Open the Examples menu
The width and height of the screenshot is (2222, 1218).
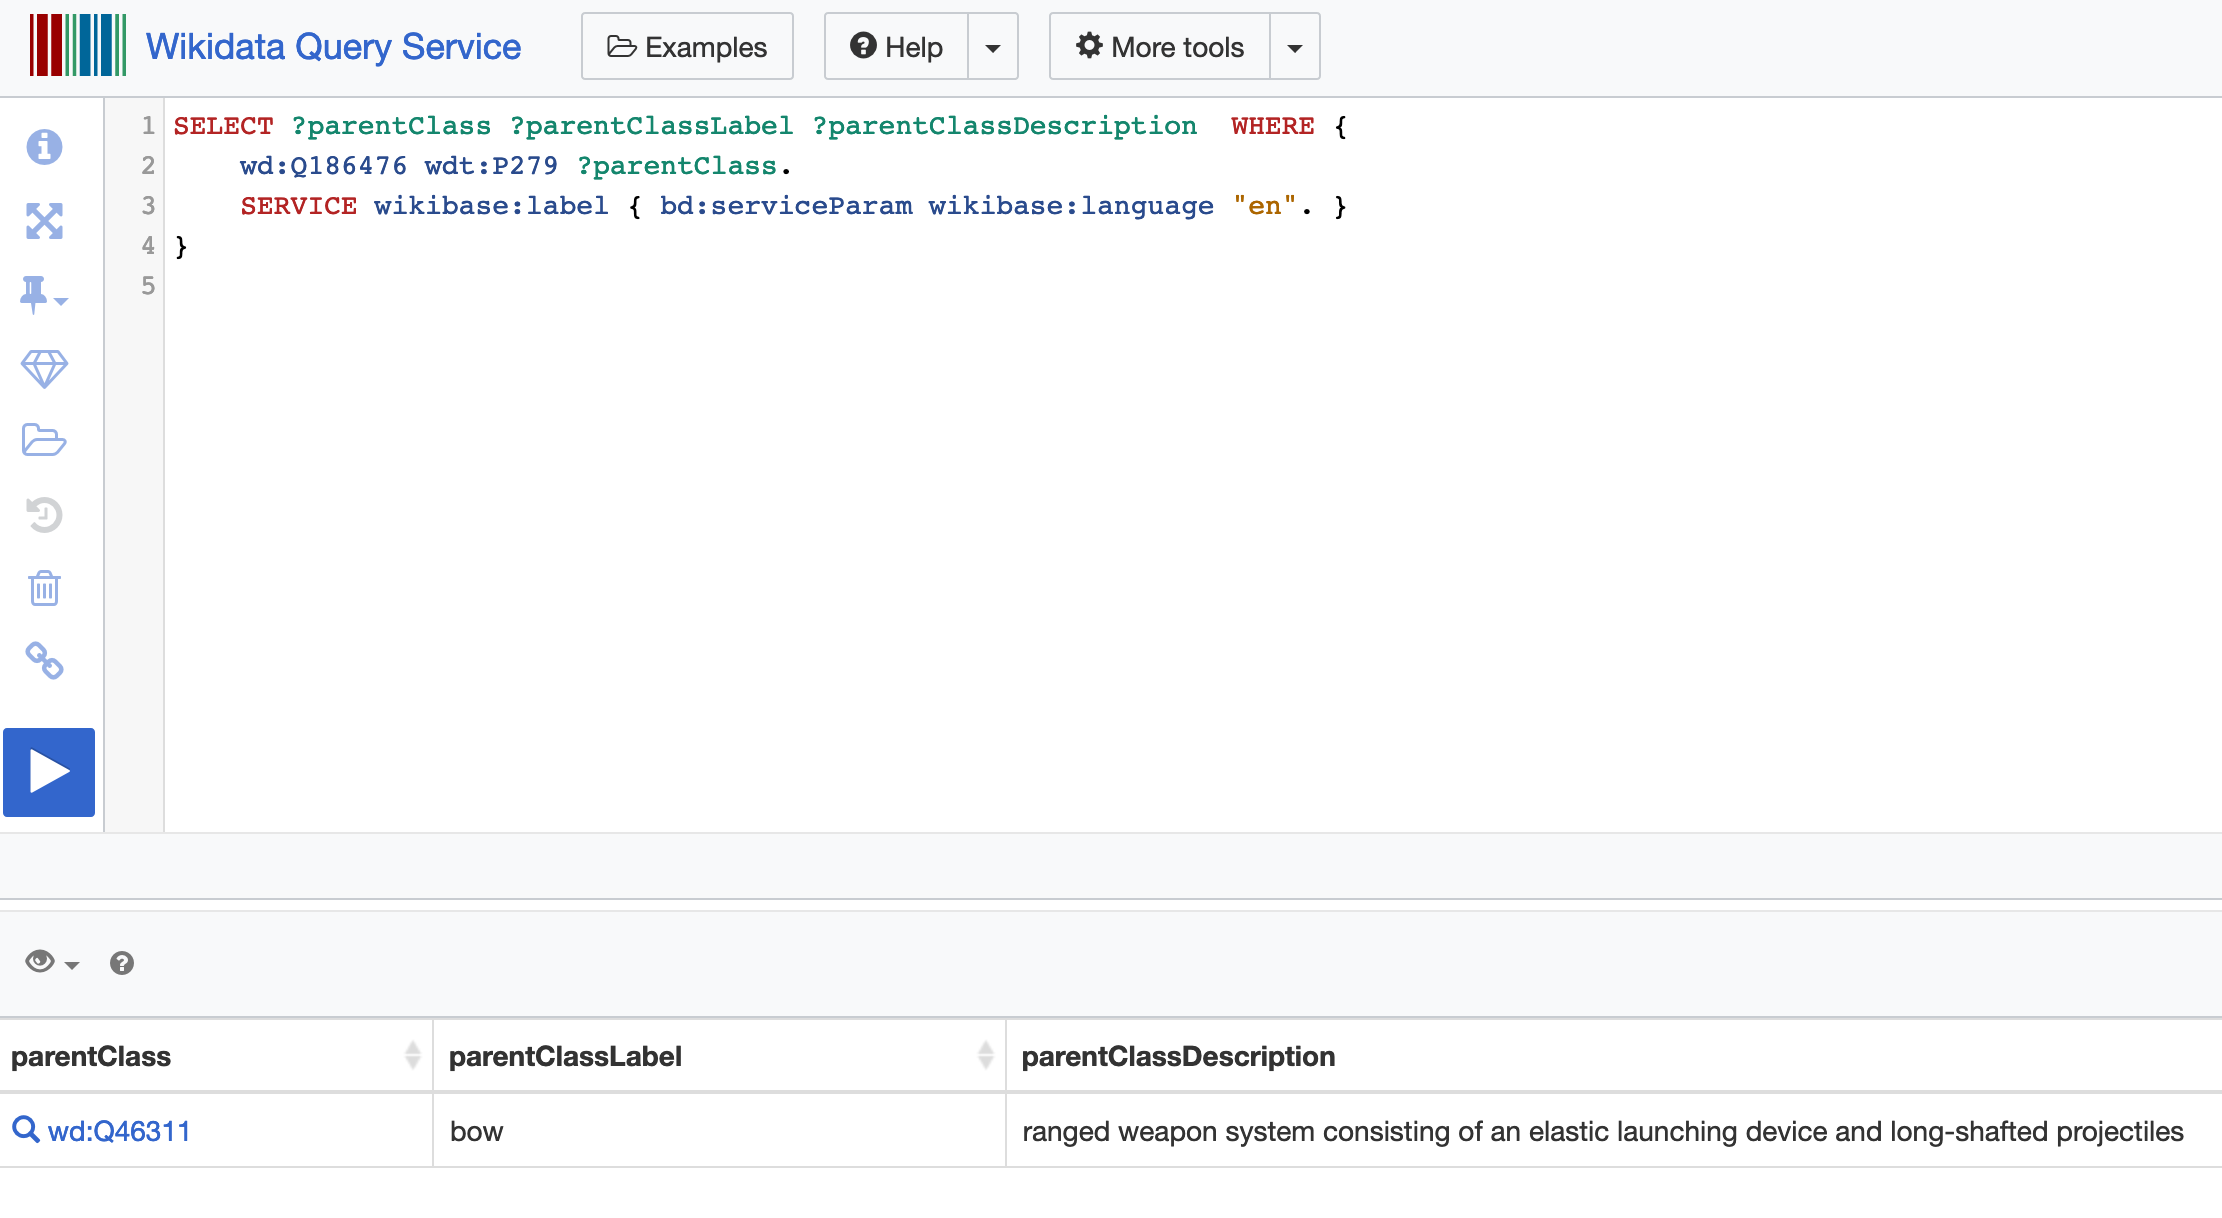click(687, 46)
